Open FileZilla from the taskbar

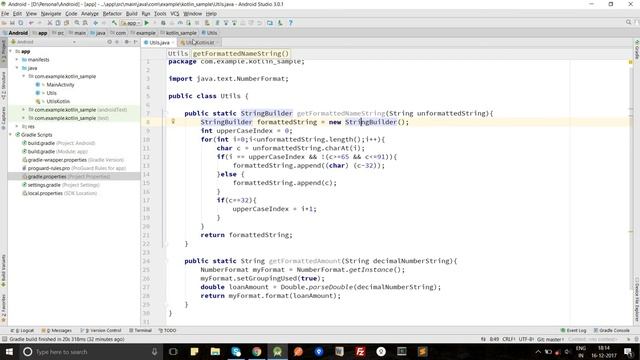pyautogui.click(x=360, y=351)
